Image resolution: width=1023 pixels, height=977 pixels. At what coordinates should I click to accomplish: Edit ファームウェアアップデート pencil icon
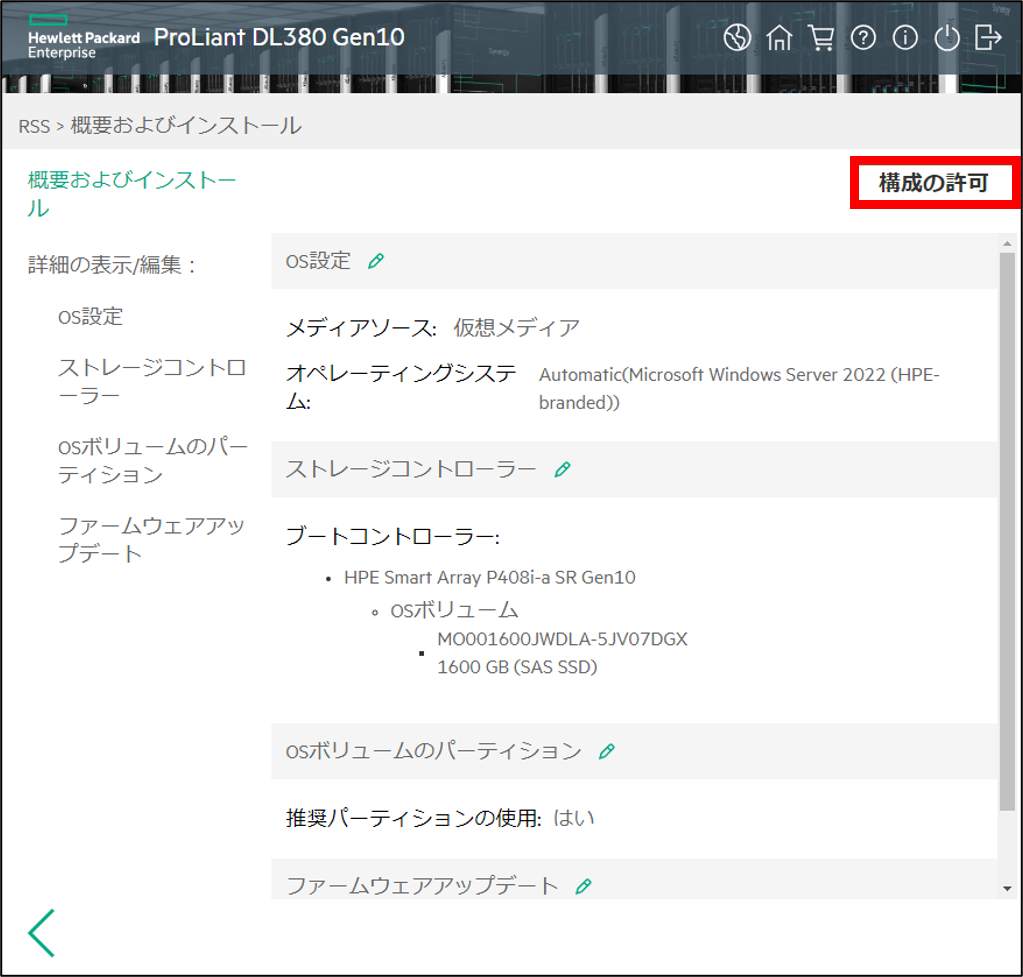click(584, 886)
